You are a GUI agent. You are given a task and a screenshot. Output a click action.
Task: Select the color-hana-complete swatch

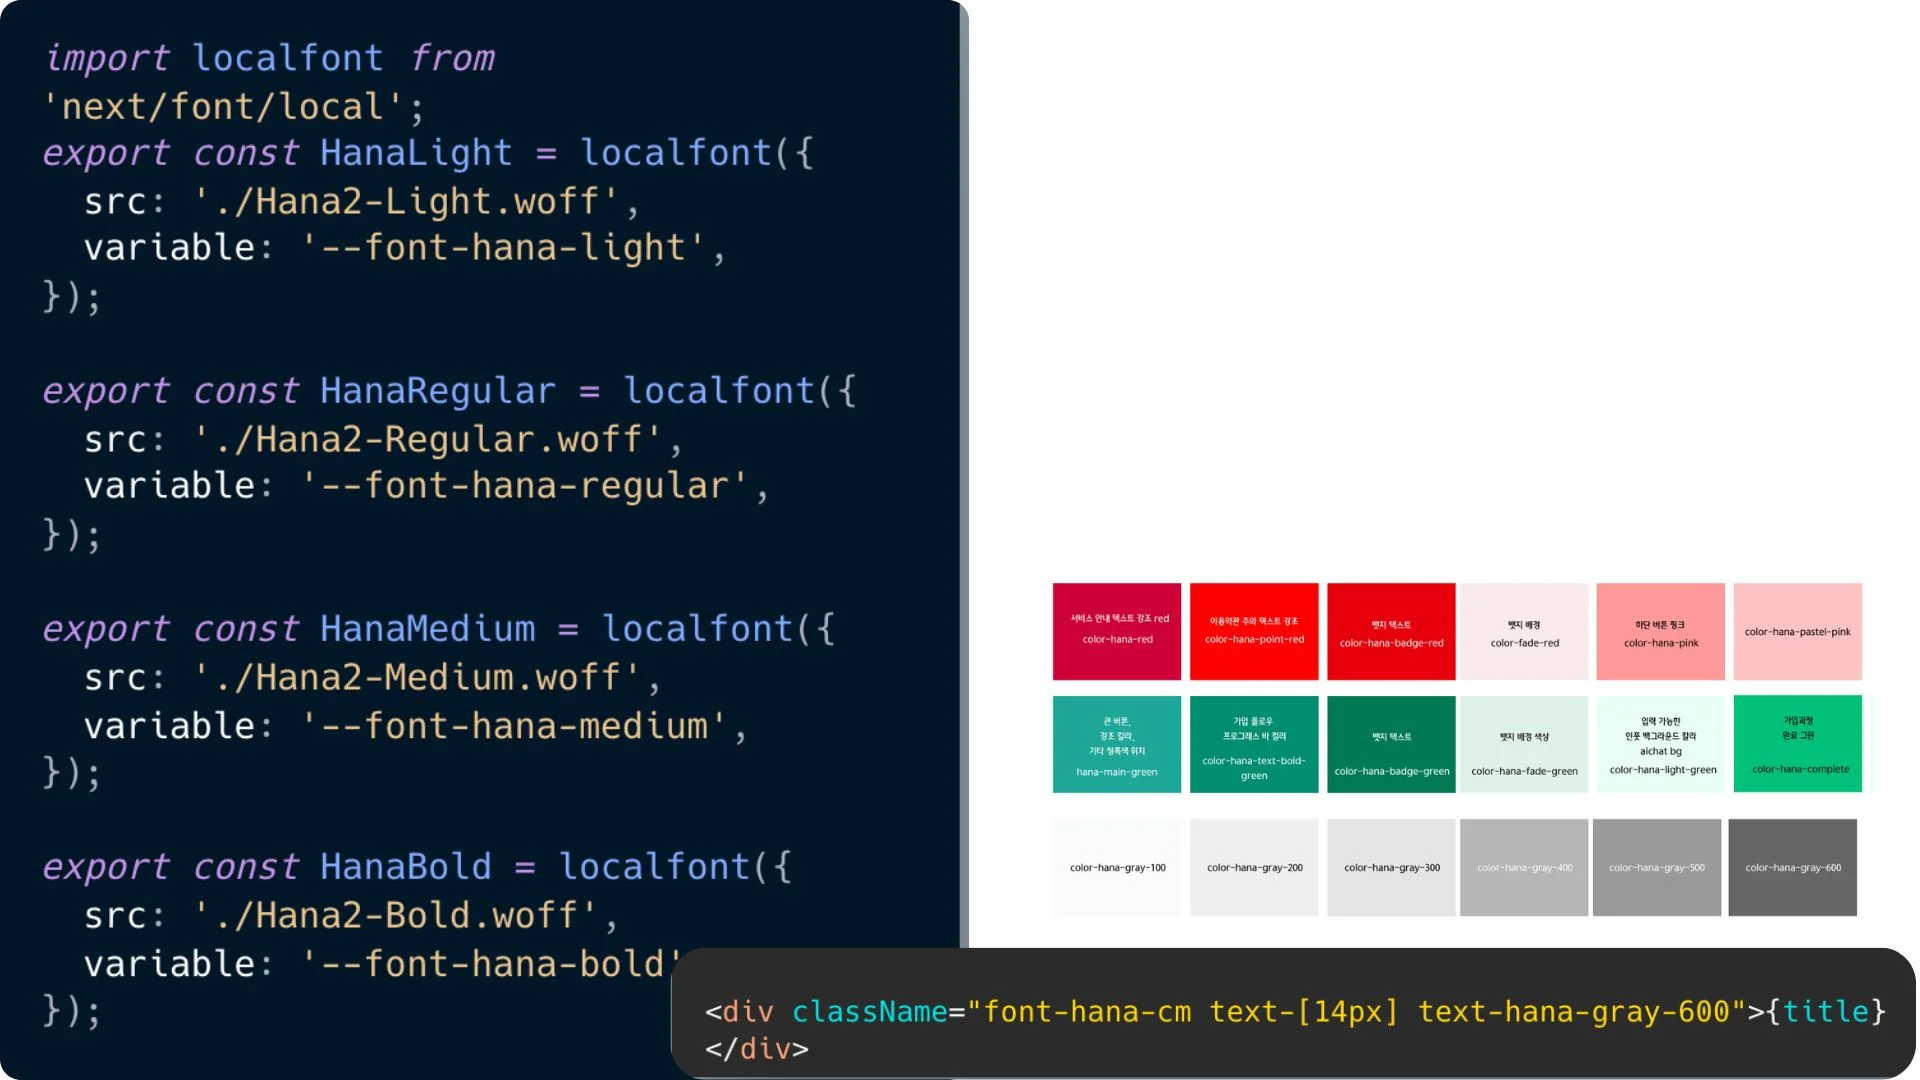click(x=1797, y=743)
